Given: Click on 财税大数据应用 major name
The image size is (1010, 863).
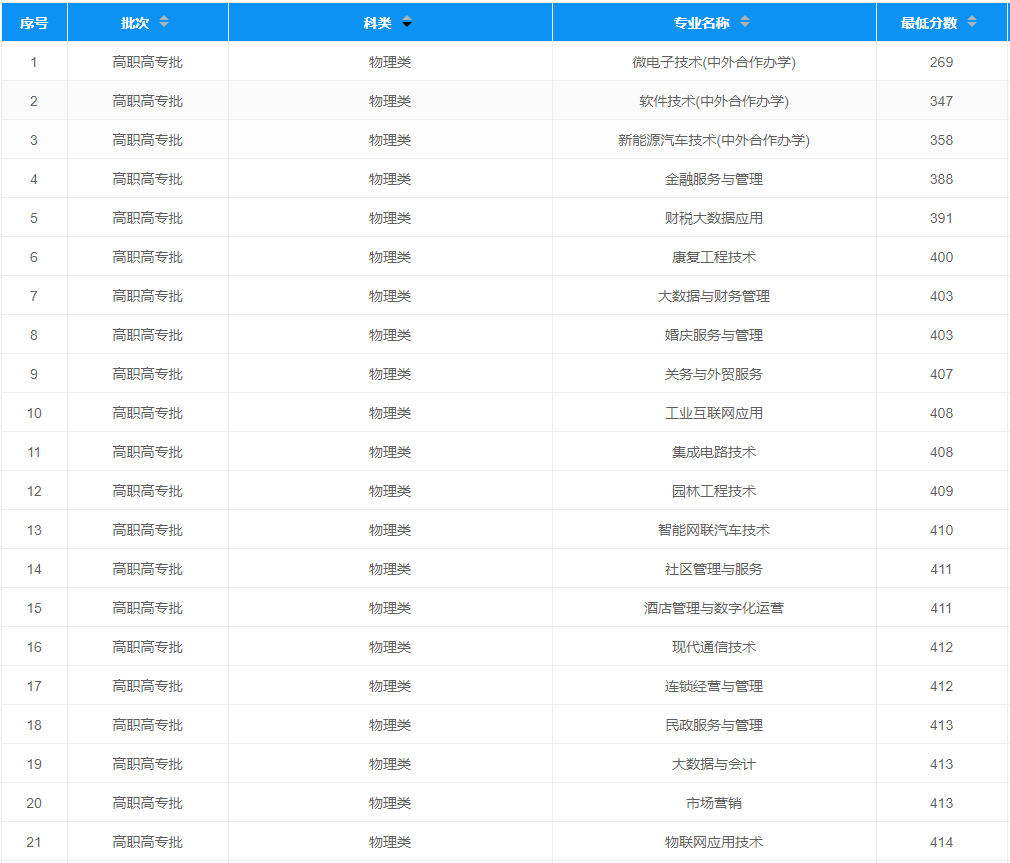Looking at the screenshot, I should 713,218.
